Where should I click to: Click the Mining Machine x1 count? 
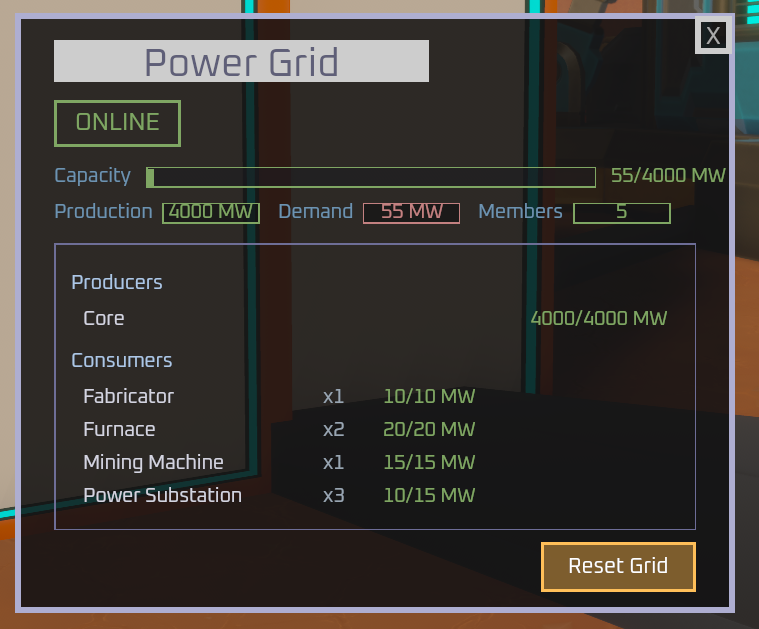tap(334, 462)
